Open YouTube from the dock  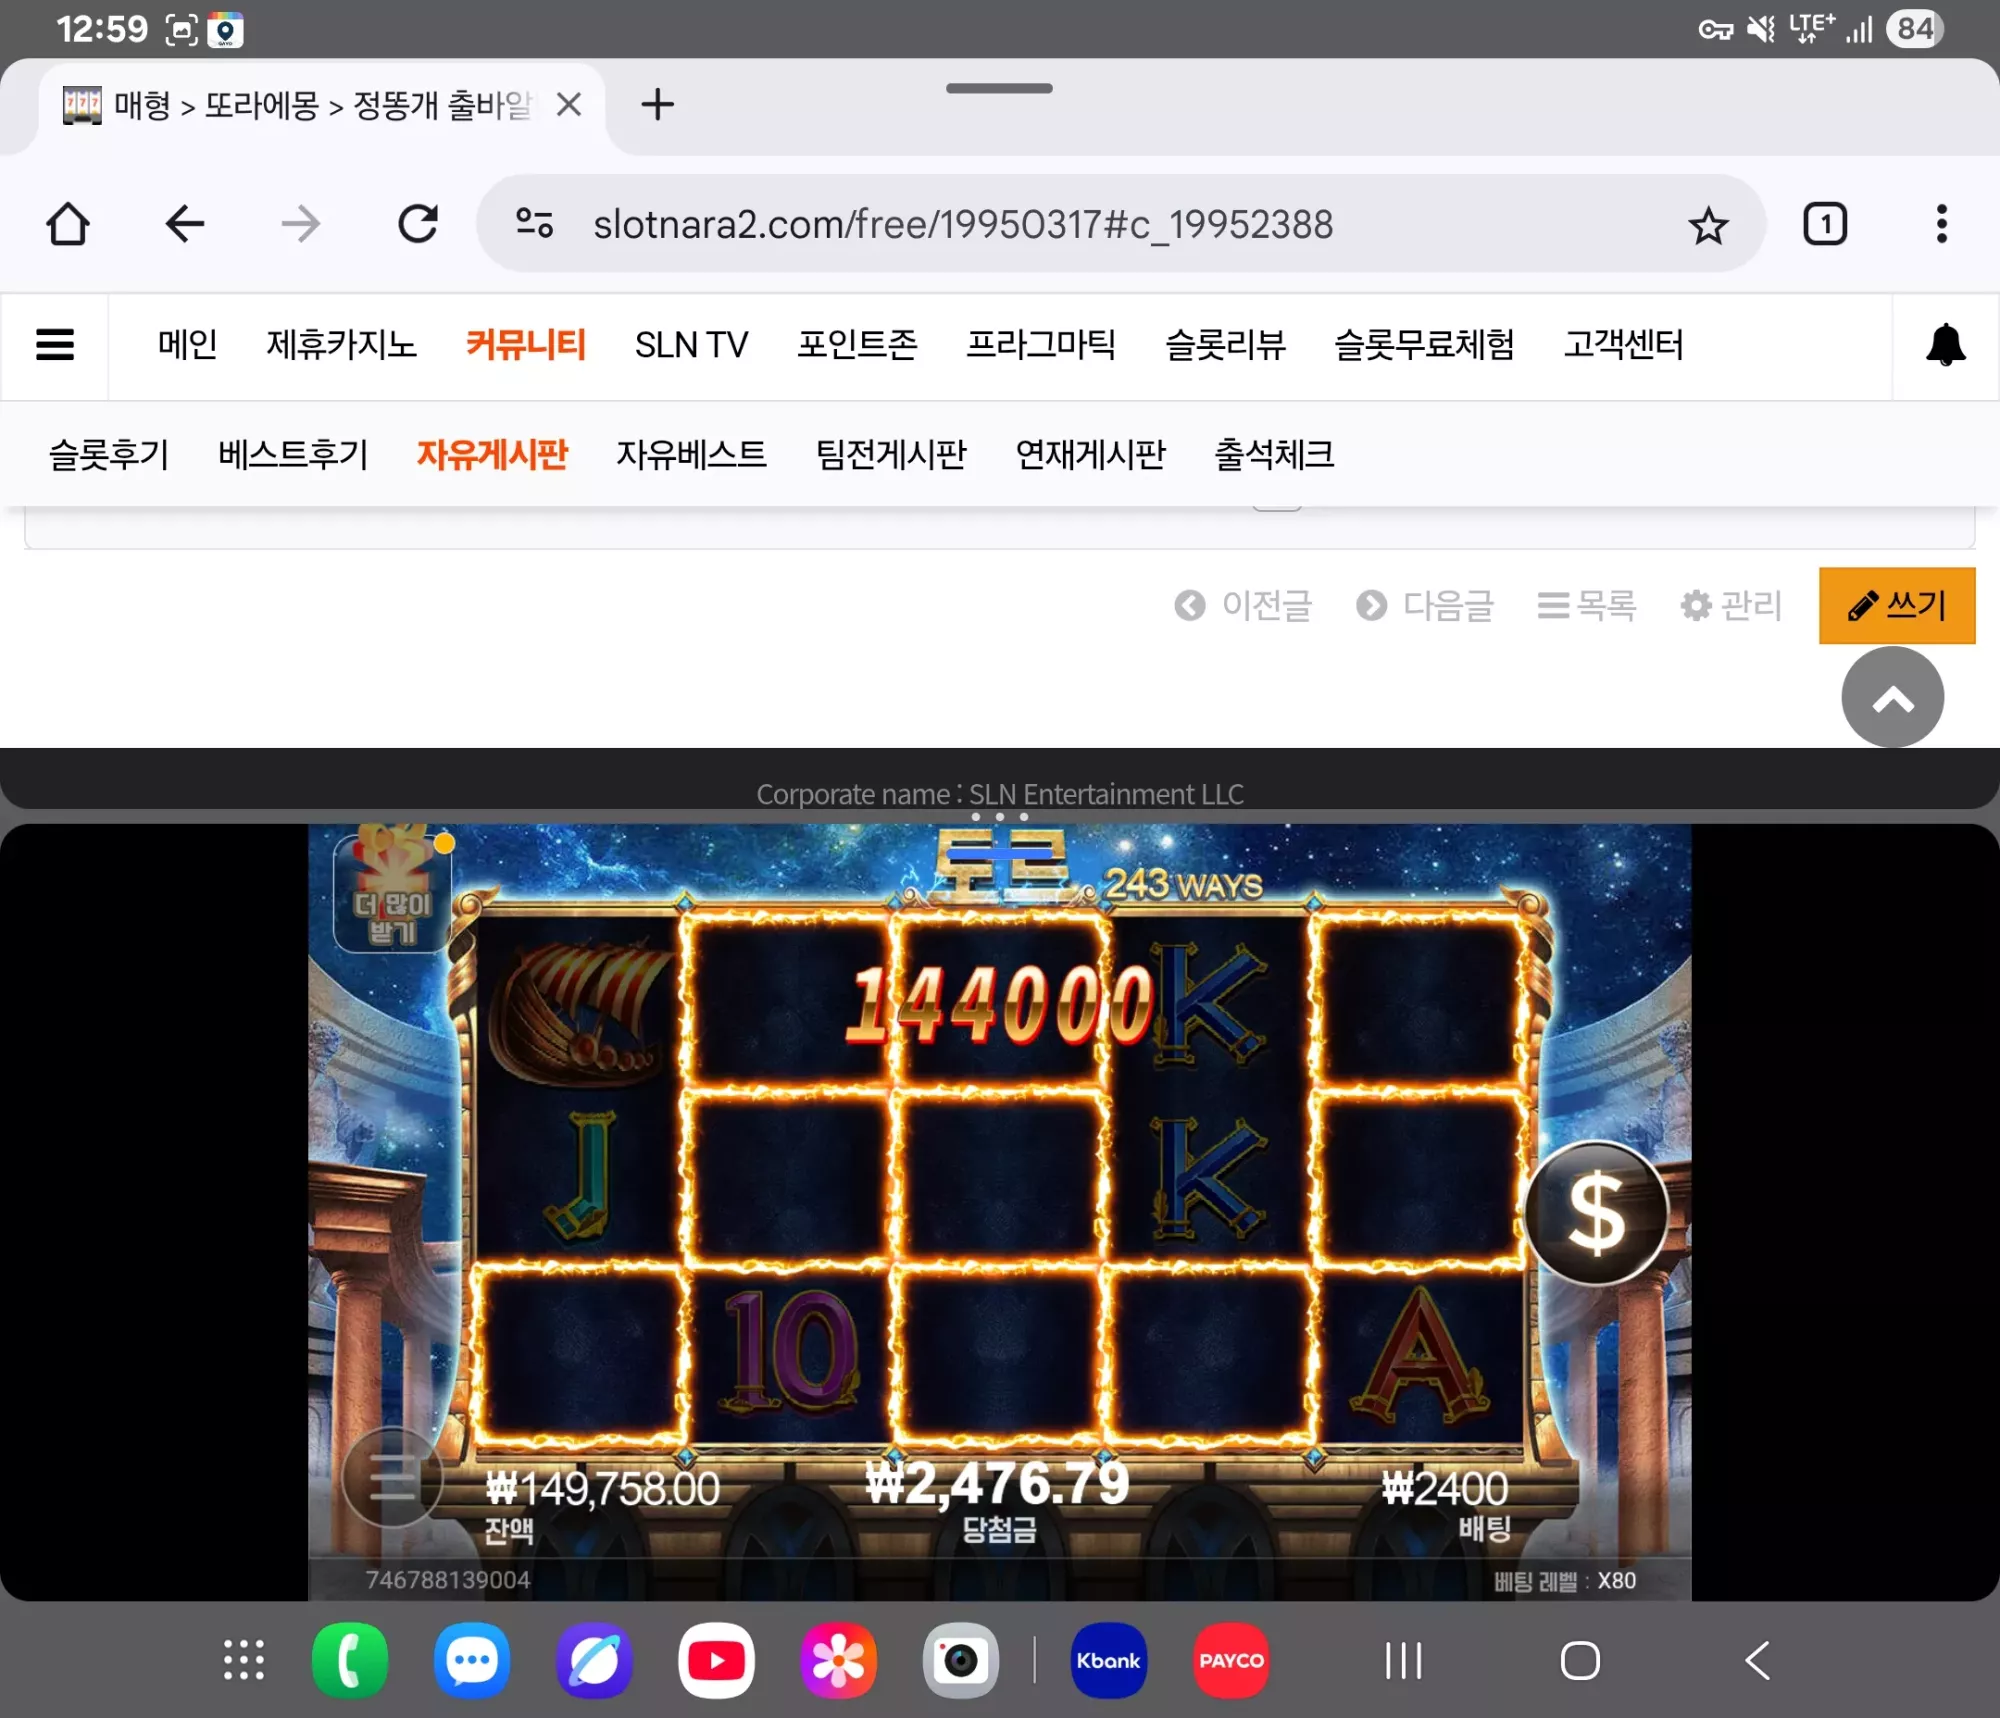coord(716,1660)
